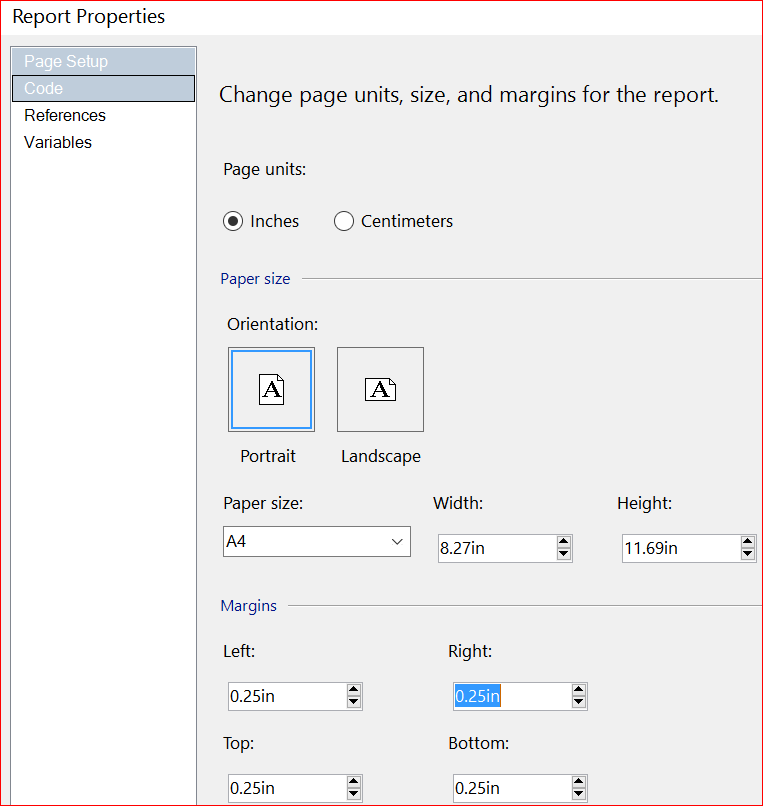Decrease Bottom margin with down arrow
Viewport: 763px width, 806px height.
pos(579,794)
